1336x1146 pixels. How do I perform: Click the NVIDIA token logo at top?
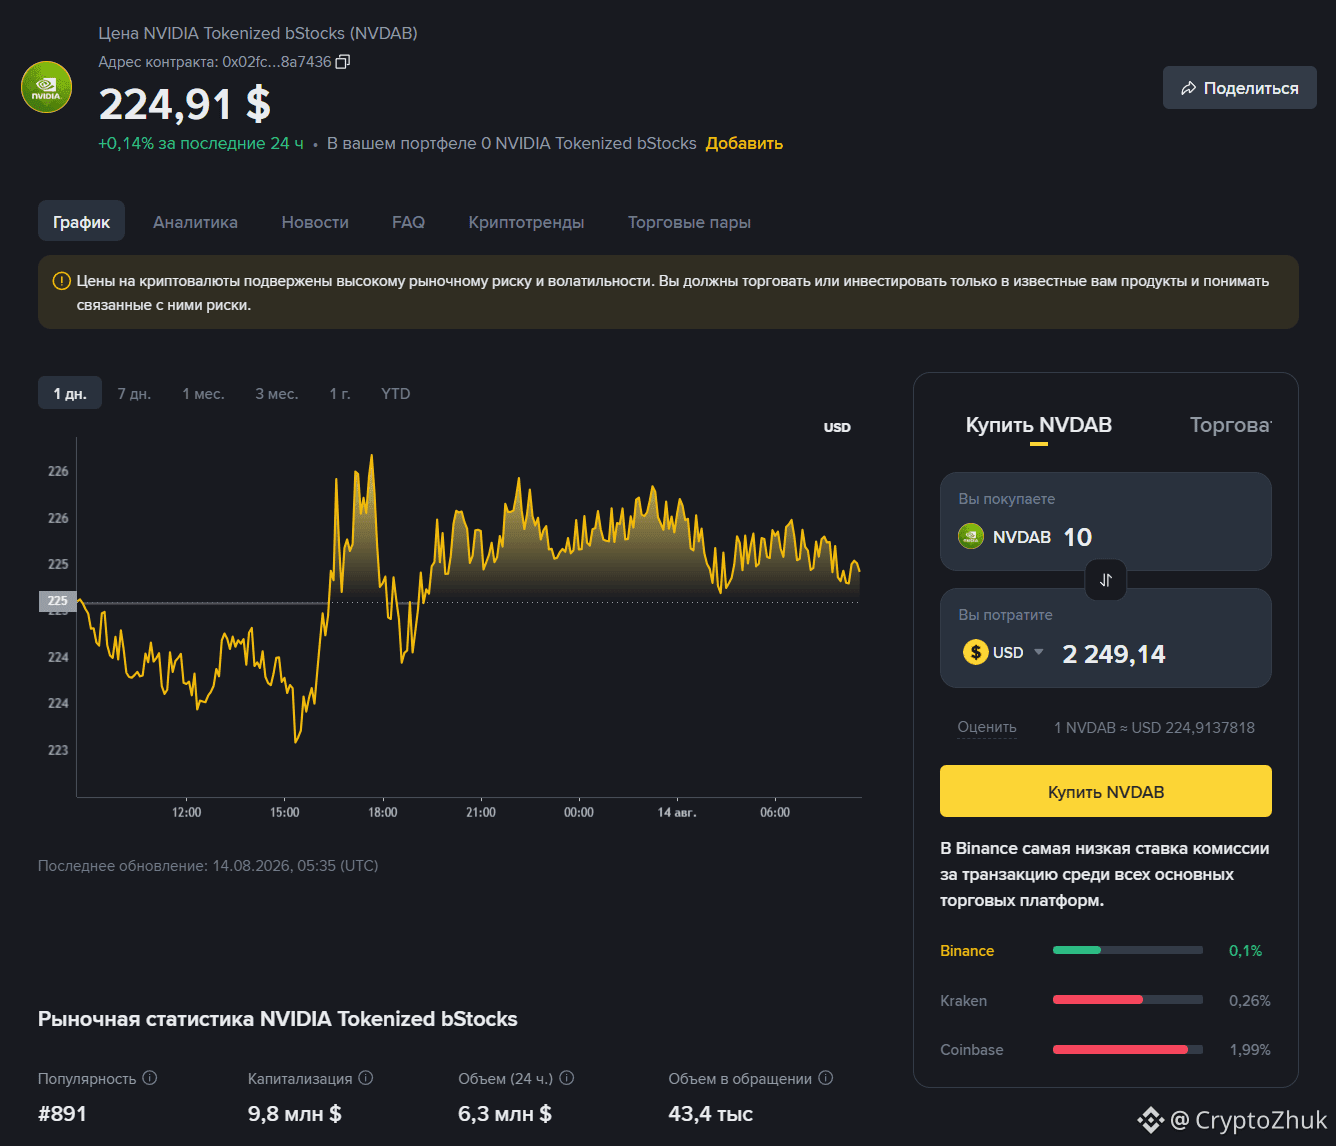(47, 87)
